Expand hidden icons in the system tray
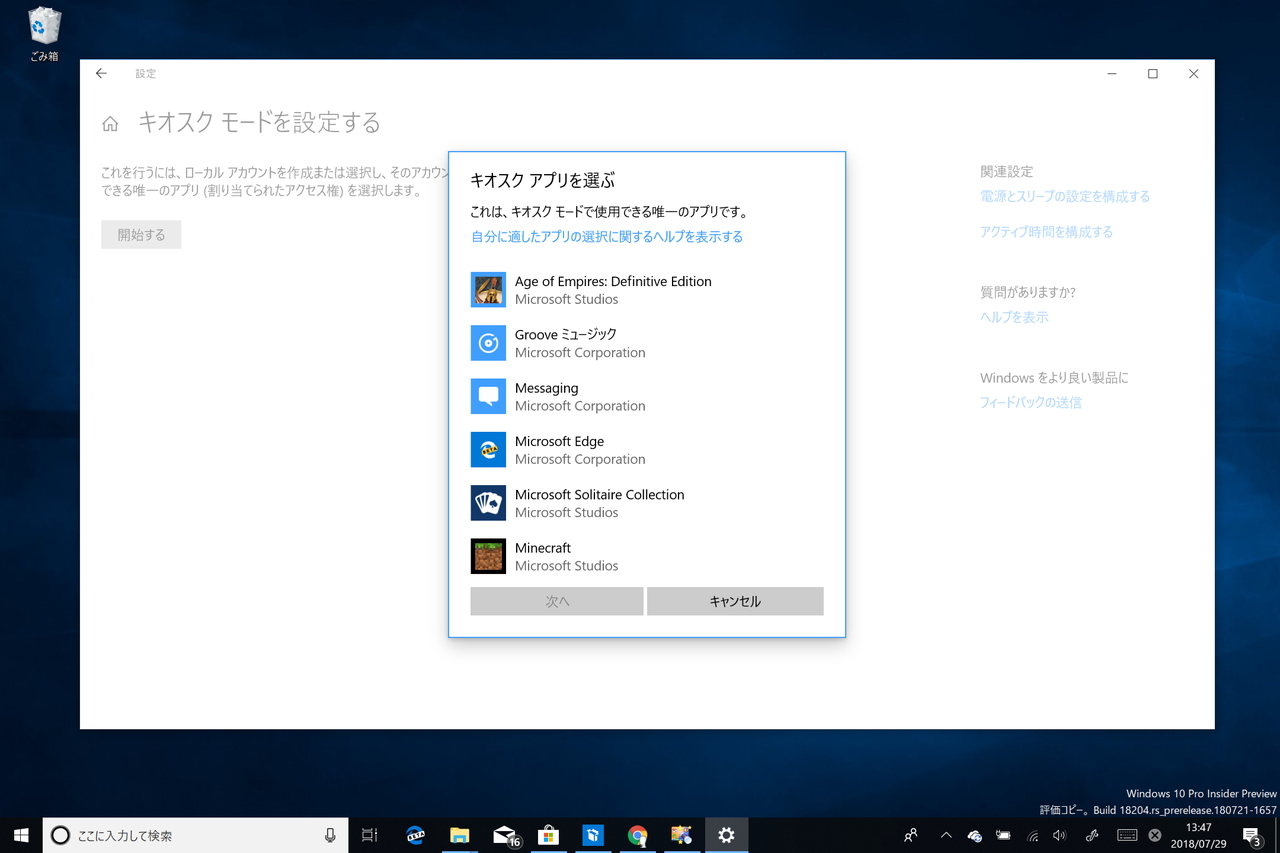This screenshot has width=1280, height=853. [945, 835]
